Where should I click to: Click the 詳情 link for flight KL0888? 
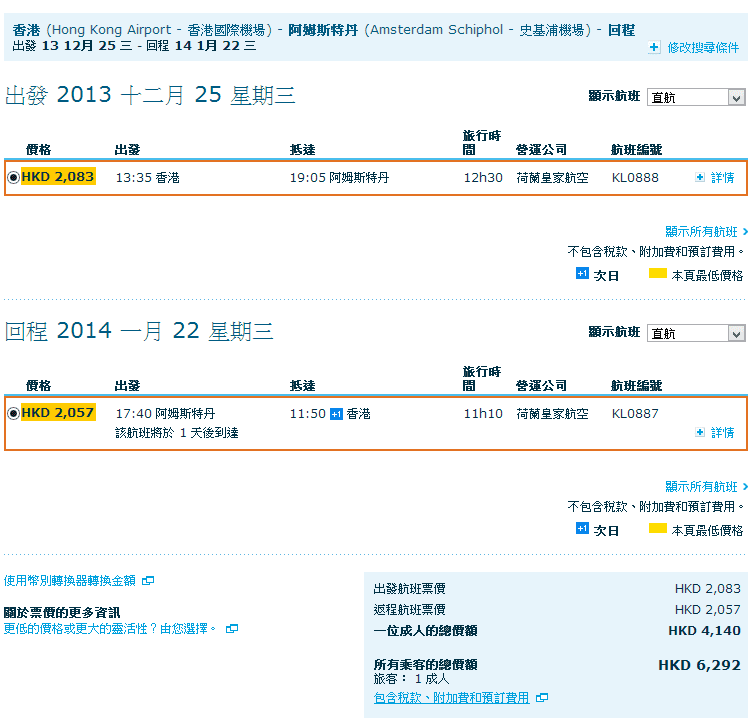(x=722, y=178)
